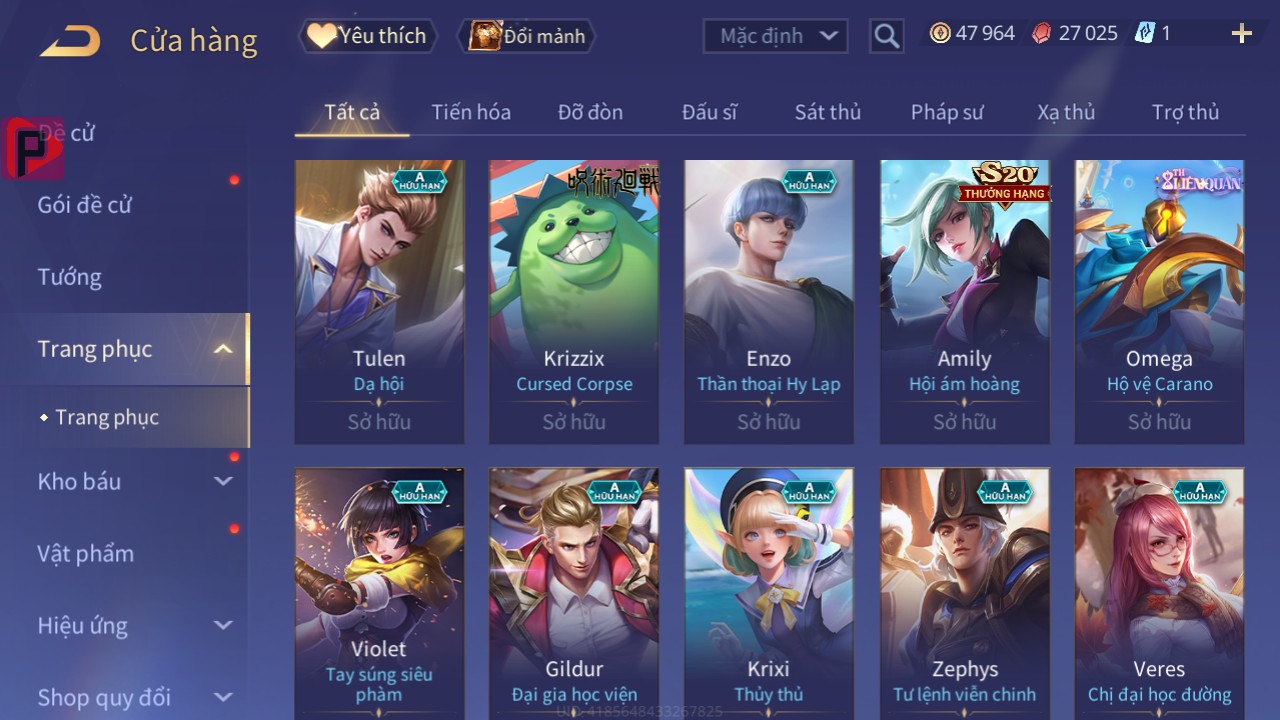Click the red ruby currency icon
This screenshot has width=1280, height=720.
(1042, 33)
